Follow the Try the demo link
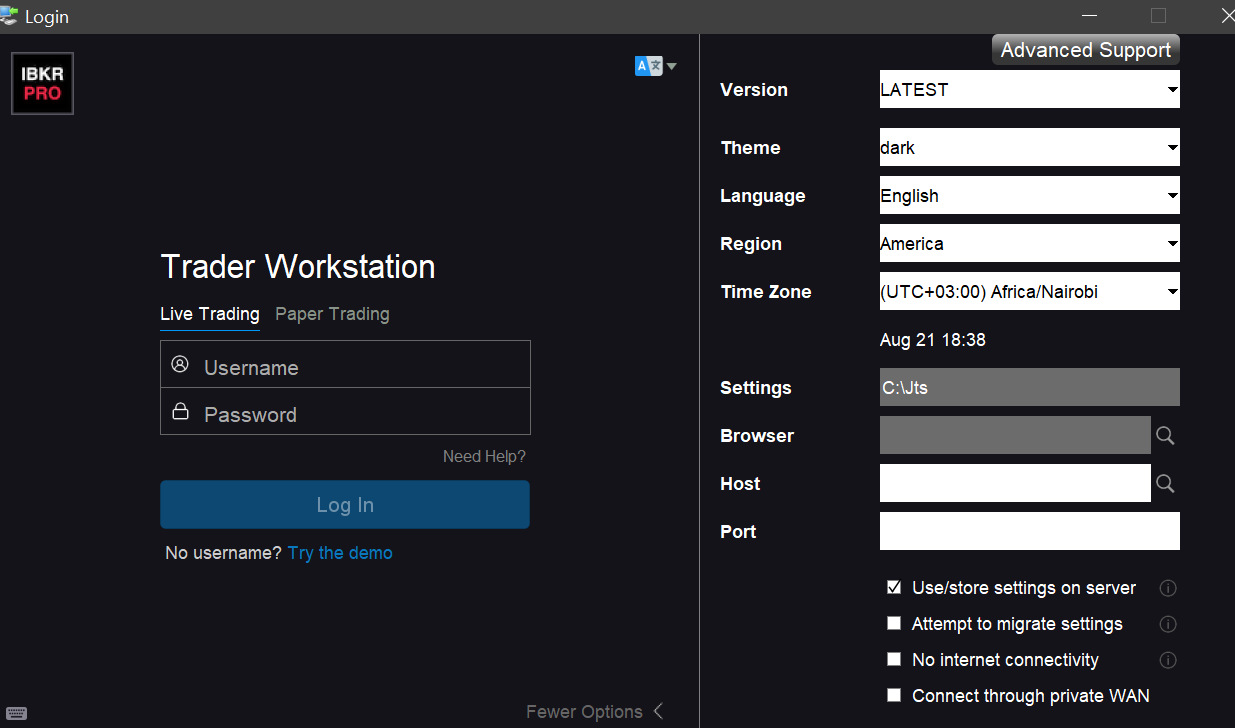The width and height of the screenshot is (1235, 728). pyautogui.click(x=340, y=553)
